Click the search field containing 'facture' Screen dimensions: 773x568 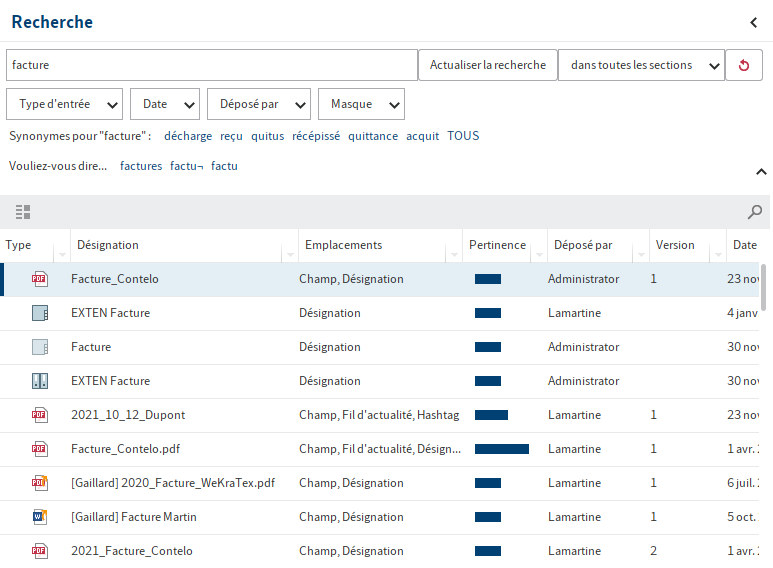pyautogui.click(x=212, y=65)
